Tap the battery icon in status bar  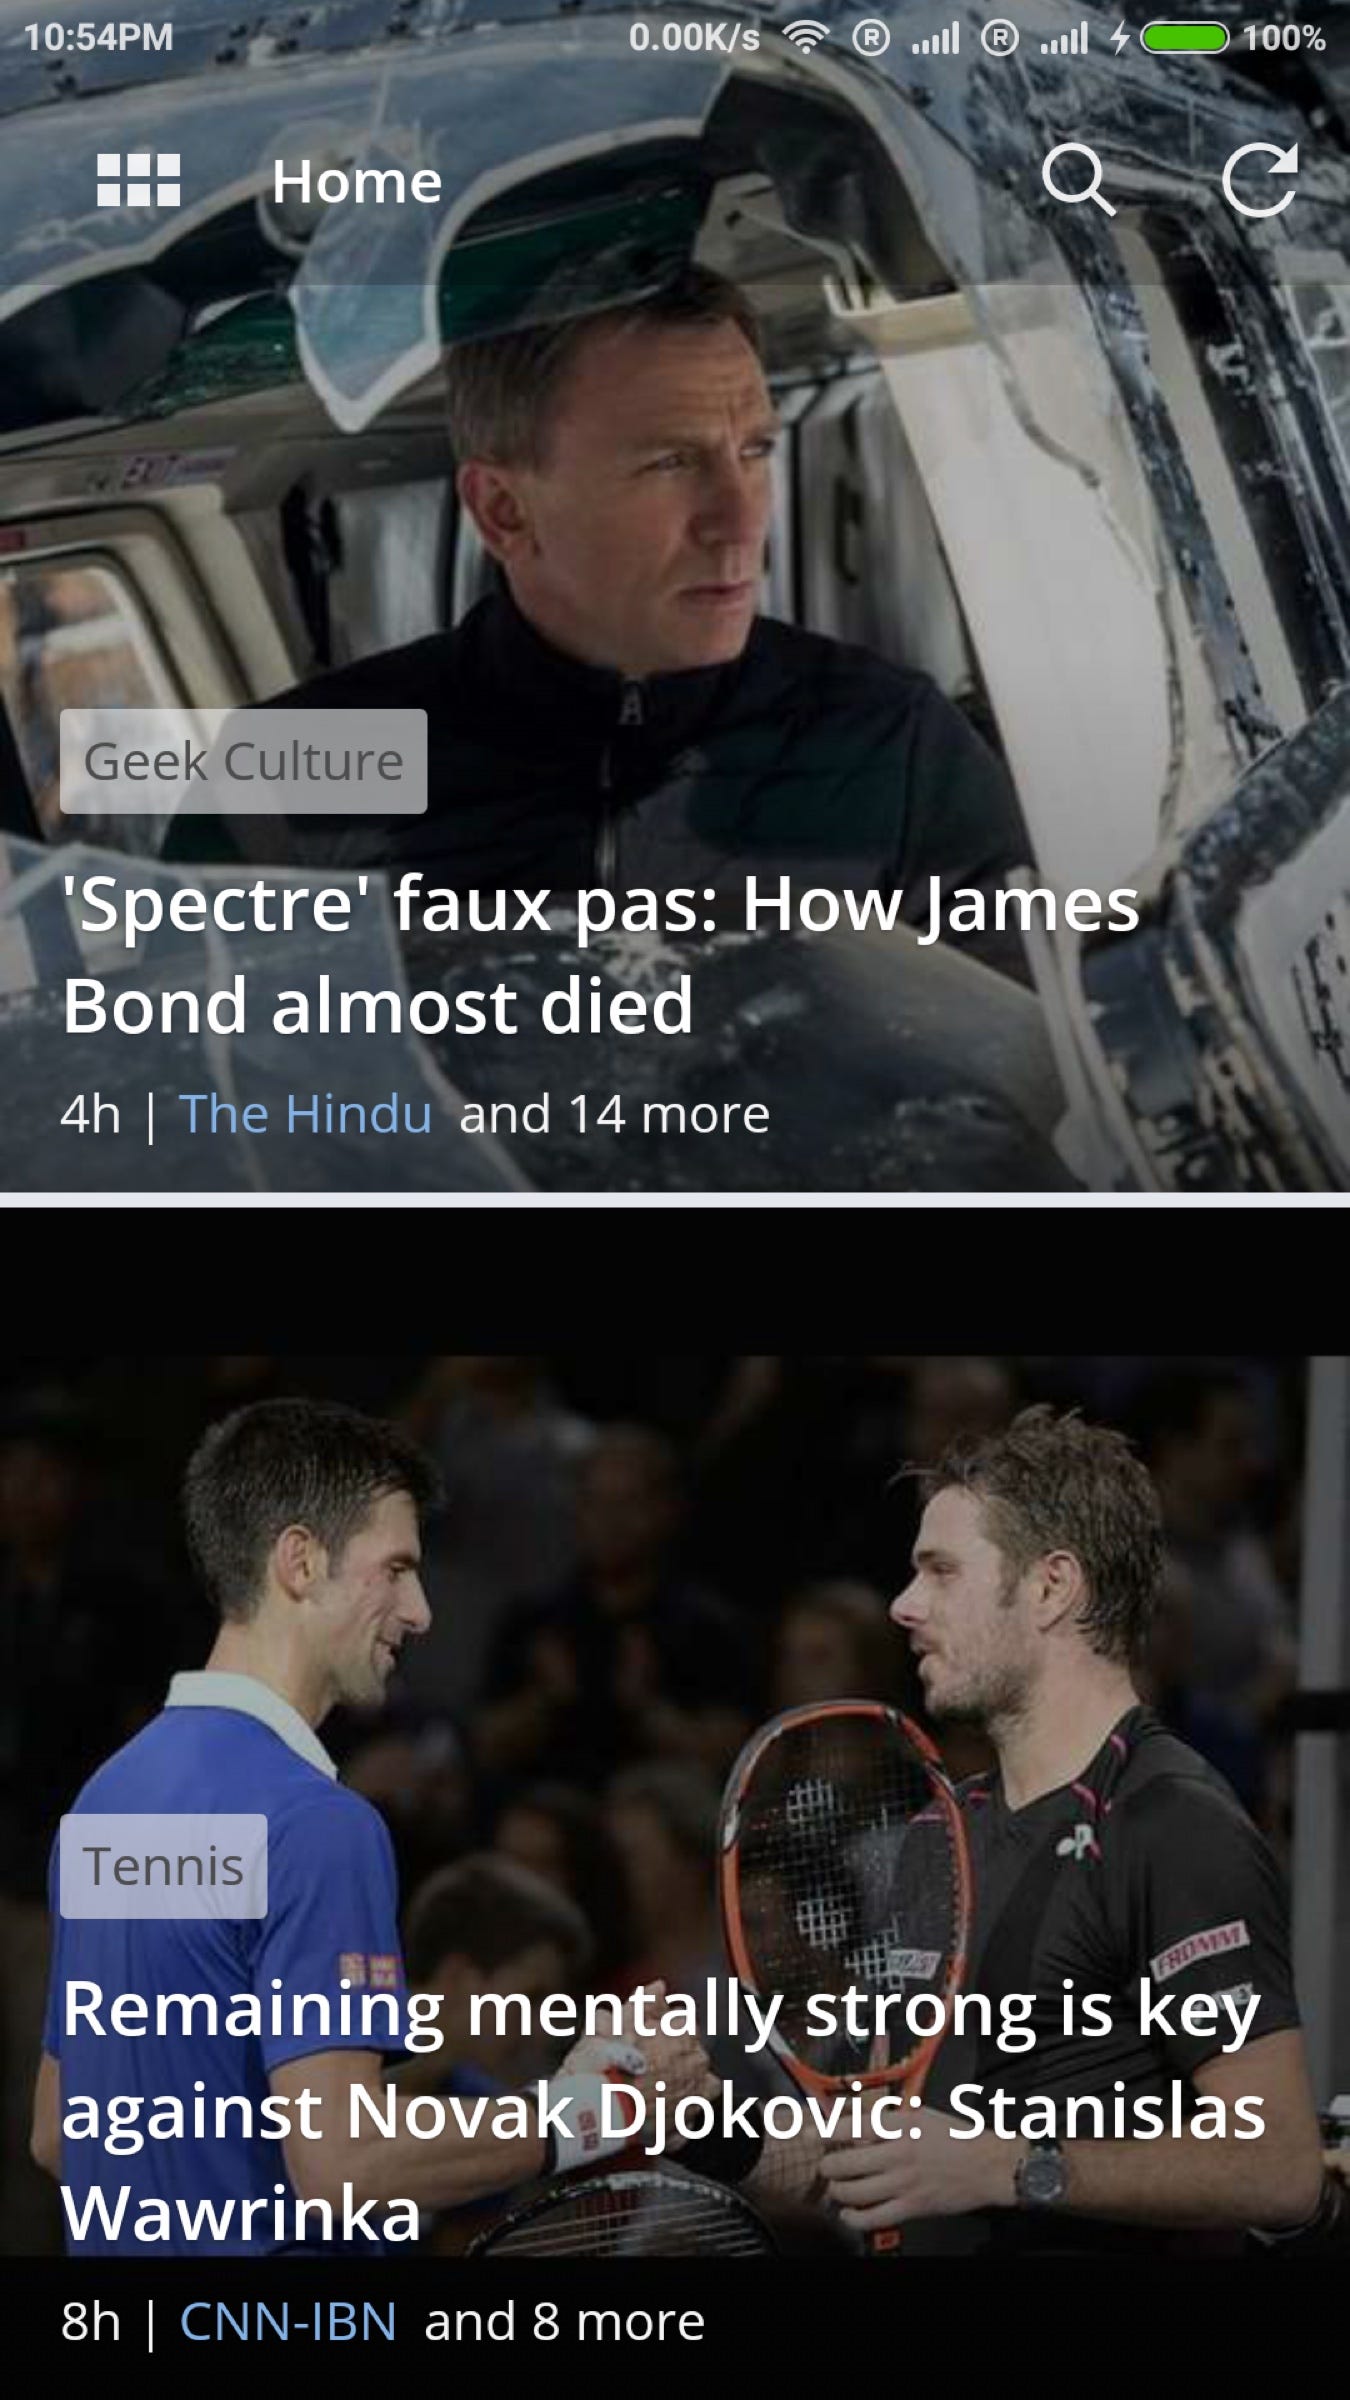[x=1185, y=39]
